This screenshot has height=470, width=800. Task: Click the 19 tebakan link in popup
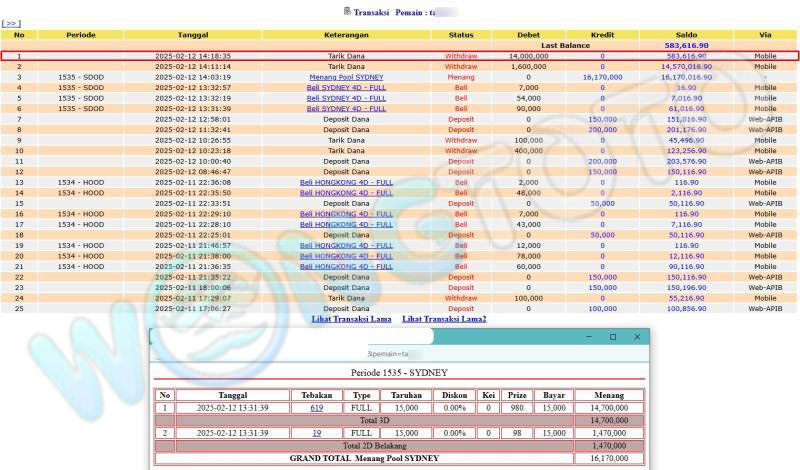tap(316, 432)
